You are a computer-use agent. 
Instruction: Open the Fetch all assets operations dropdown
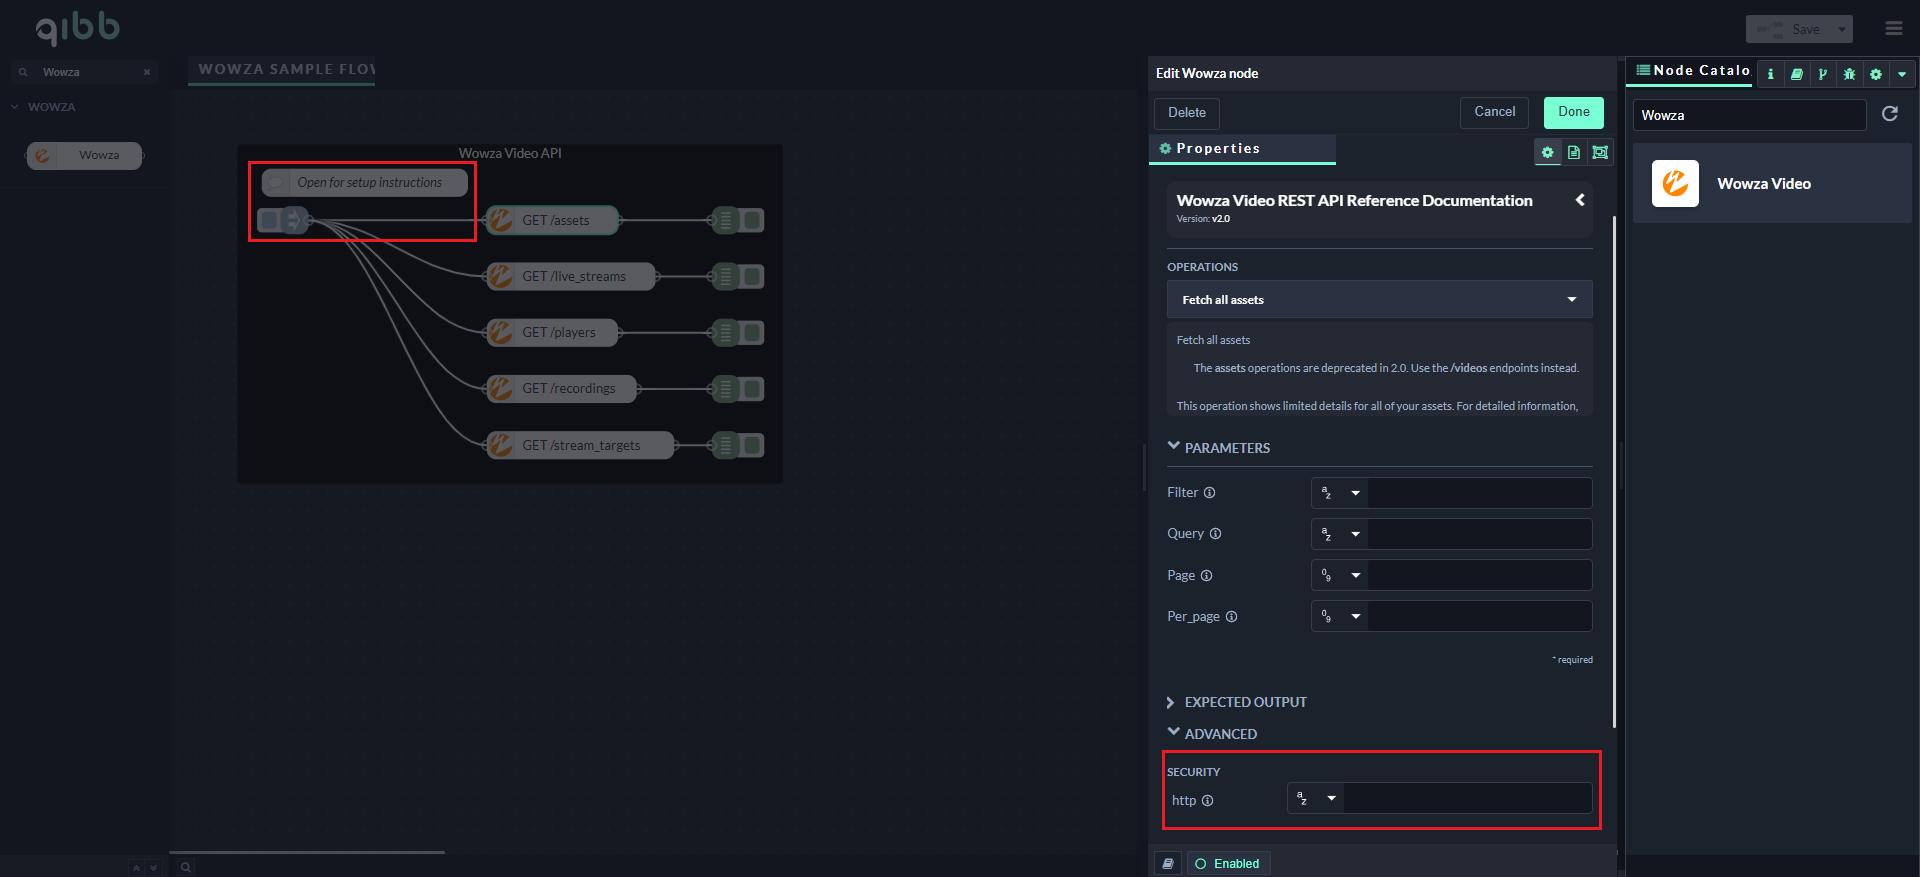click(1379, 300)
